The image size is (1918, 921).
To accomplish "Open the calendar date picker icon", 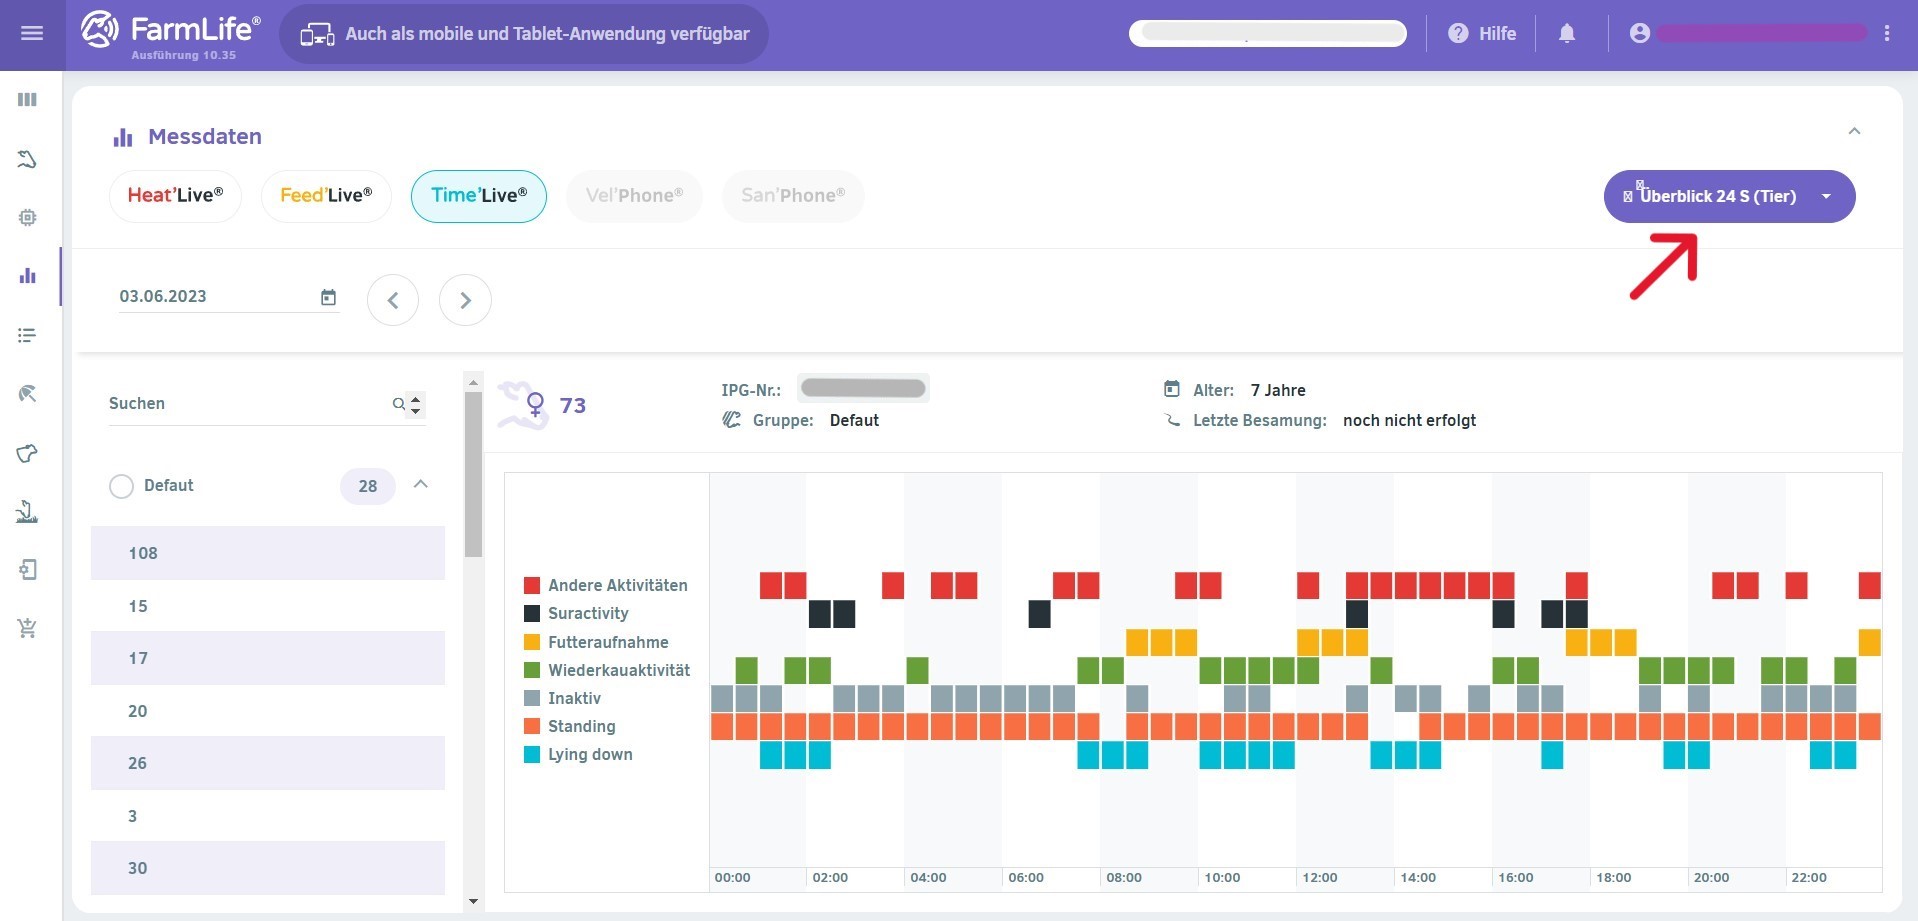I will [328, 297].
